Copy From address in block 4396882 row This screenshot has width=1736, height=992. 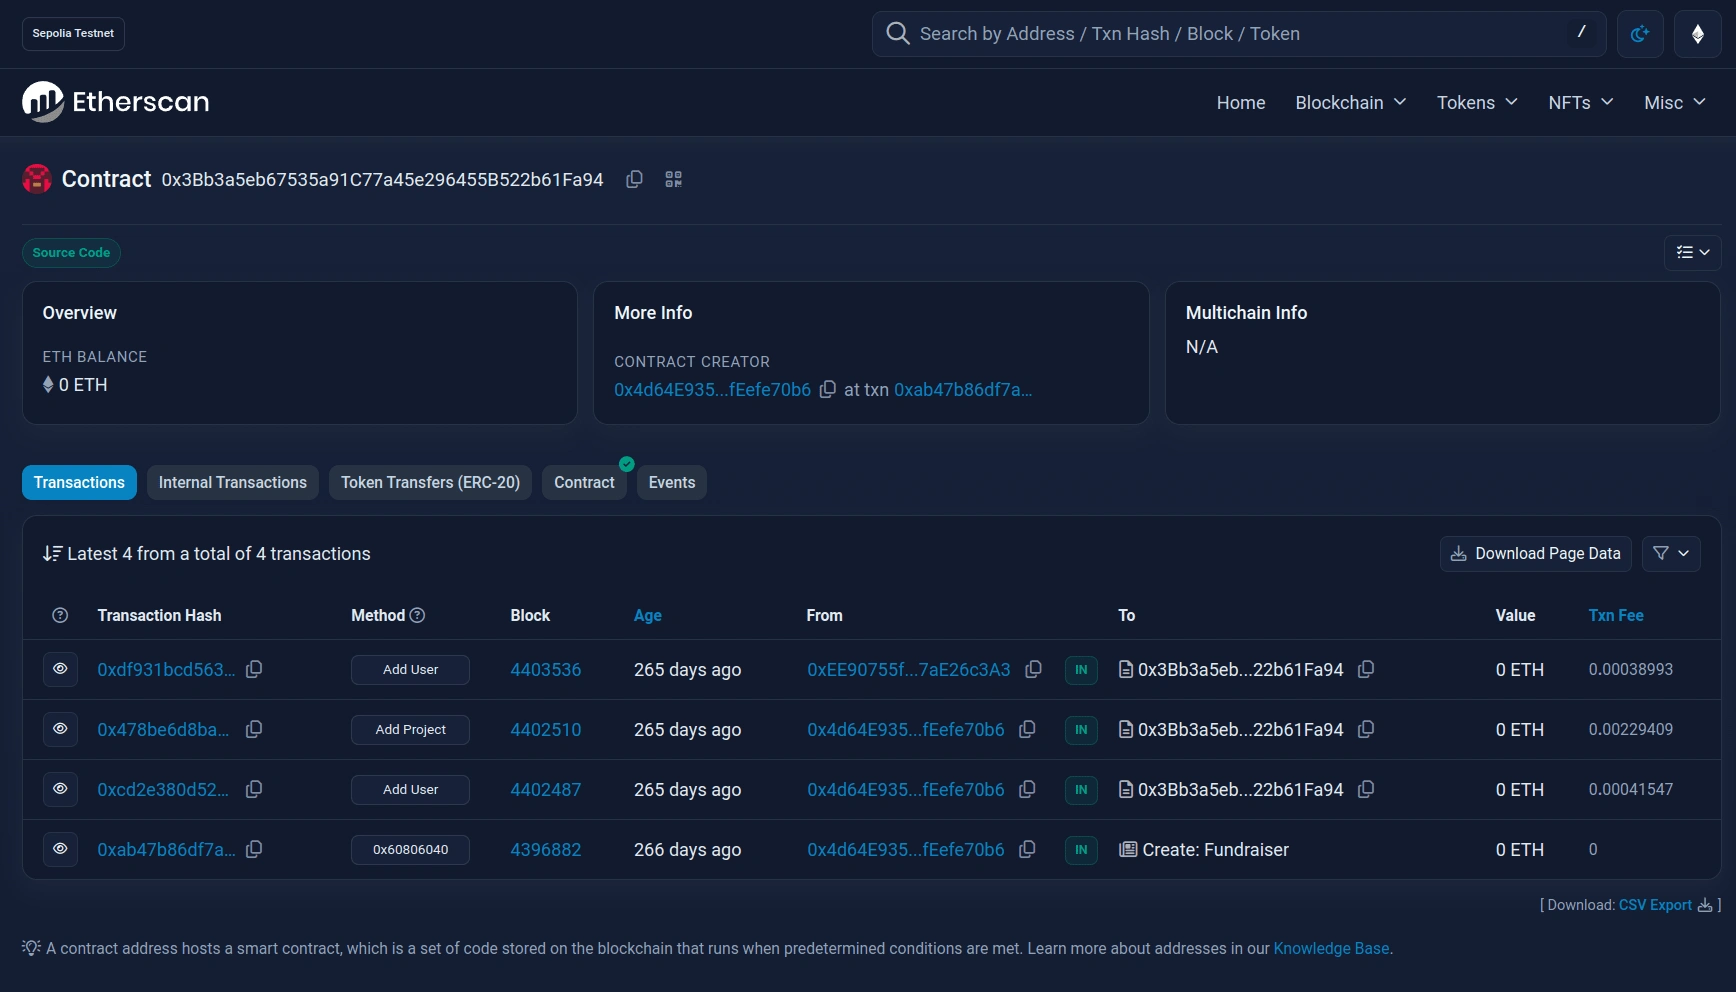(1027, 850)
